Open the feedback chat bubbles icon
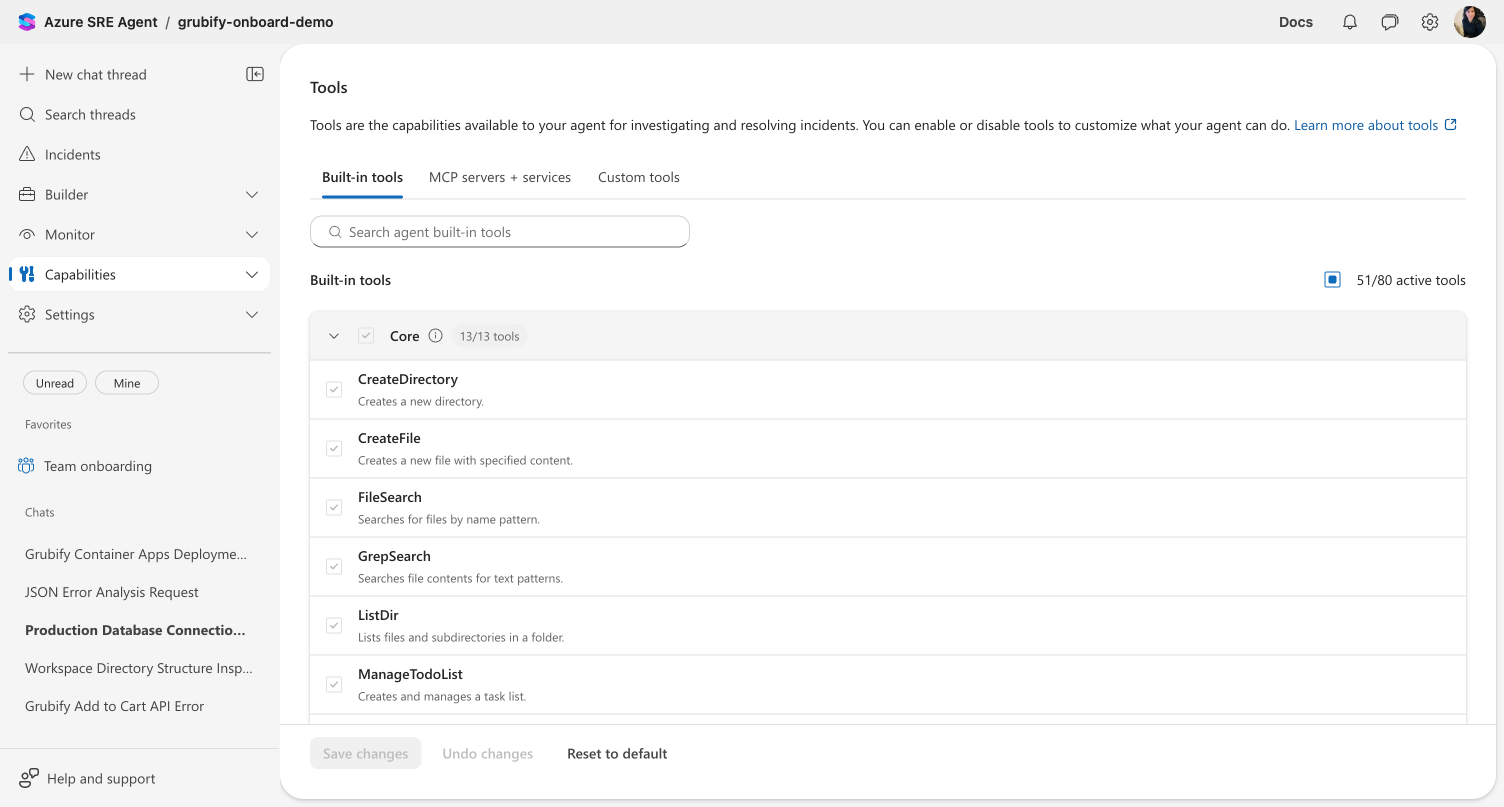Screen dimensions: 1504x807 point(1390,22)
